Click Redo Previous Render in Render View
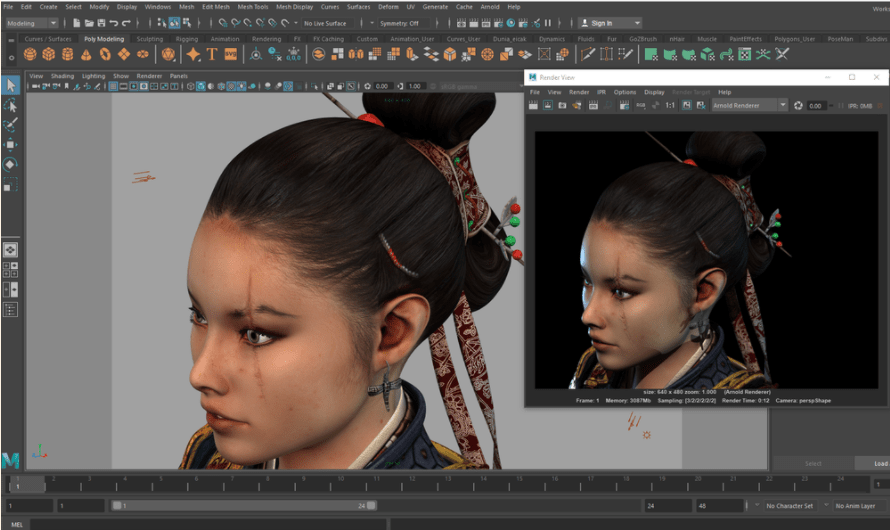Viewport: 890px width, 530px height. (534, 106)
